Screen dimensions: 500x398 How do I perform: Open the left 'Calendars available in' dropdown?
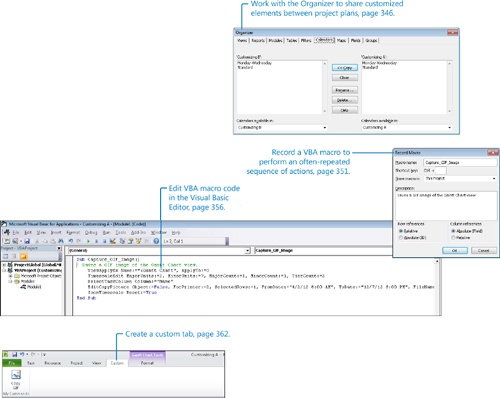coord(325,128)
